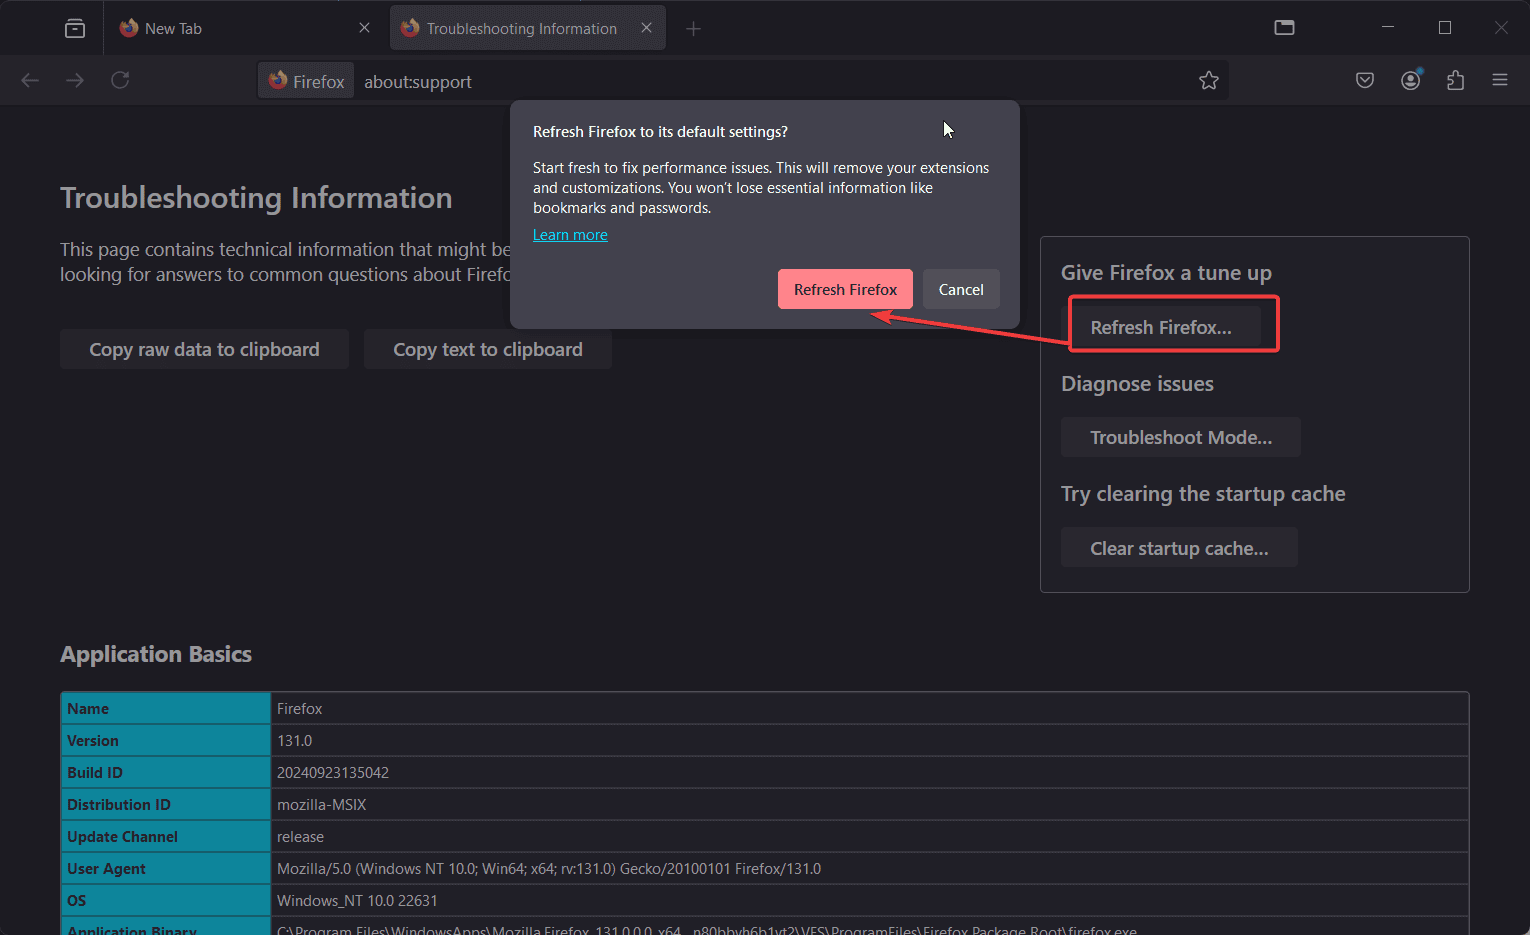This screenshot has width=1530, height=935.
Task: Click the Troubleshooting Information heading
Action: (256, 198)
